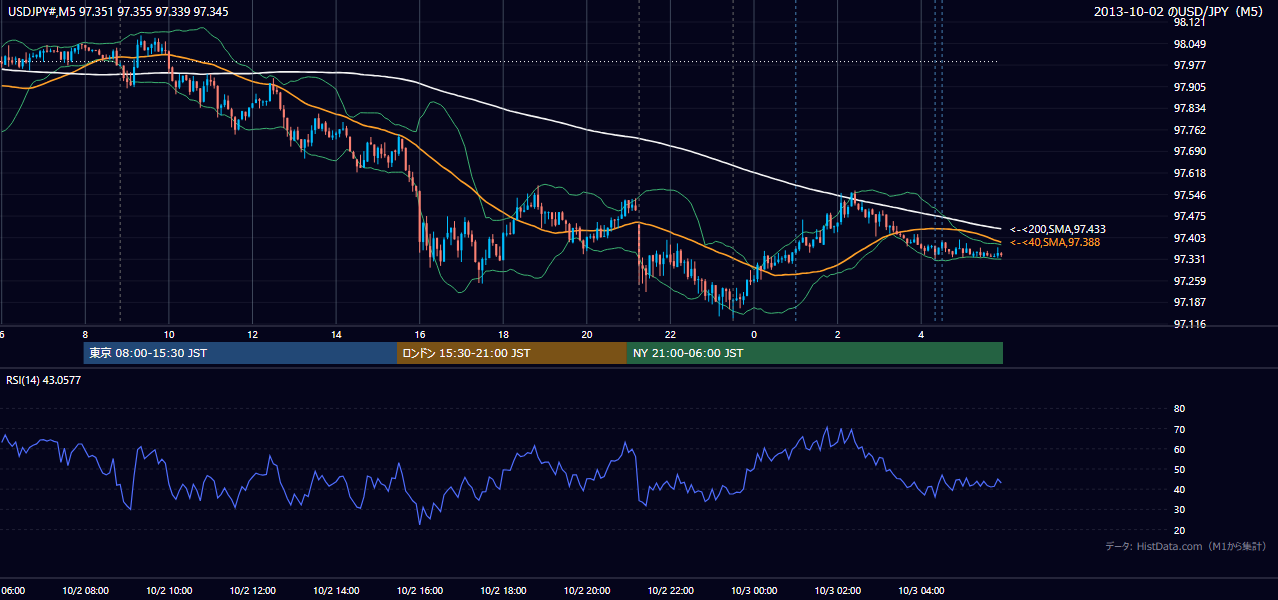1278x600 pixels.
Task: Click the 10/3 04:00 time axis label
Action: [x=921, y=590]
